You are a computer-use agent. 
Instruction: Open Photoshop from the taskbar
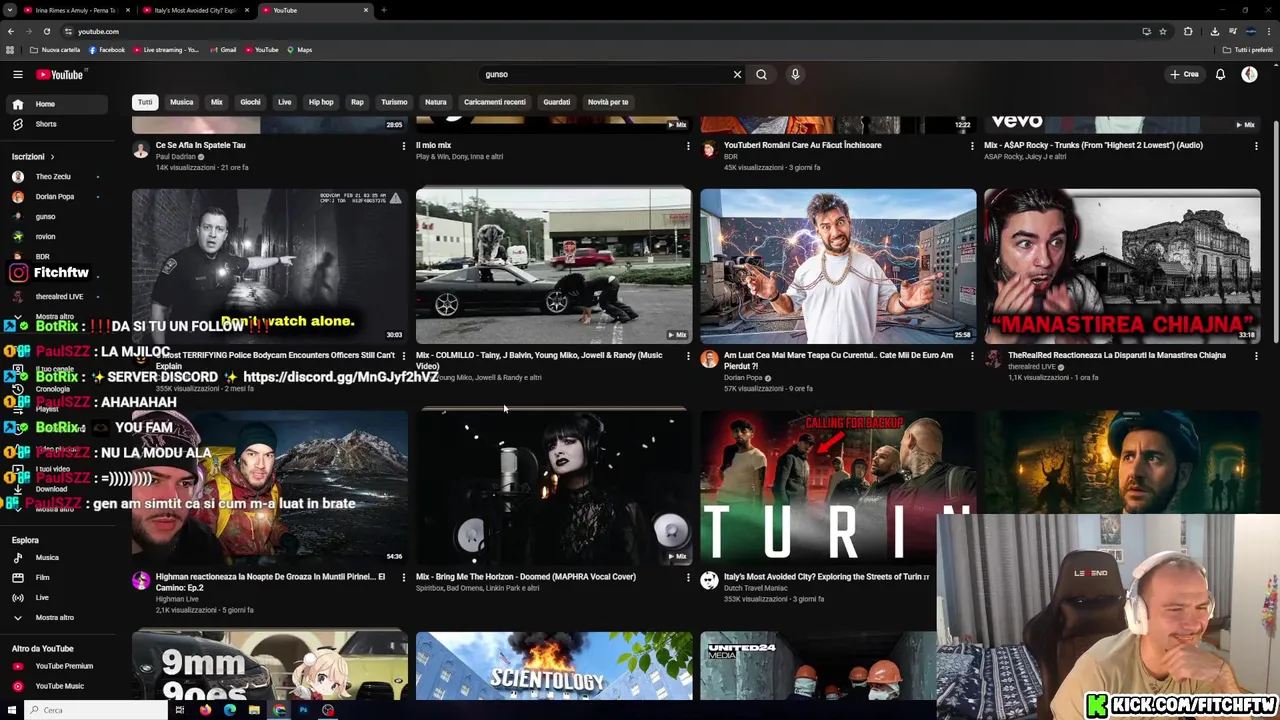[x=303, y=710]
